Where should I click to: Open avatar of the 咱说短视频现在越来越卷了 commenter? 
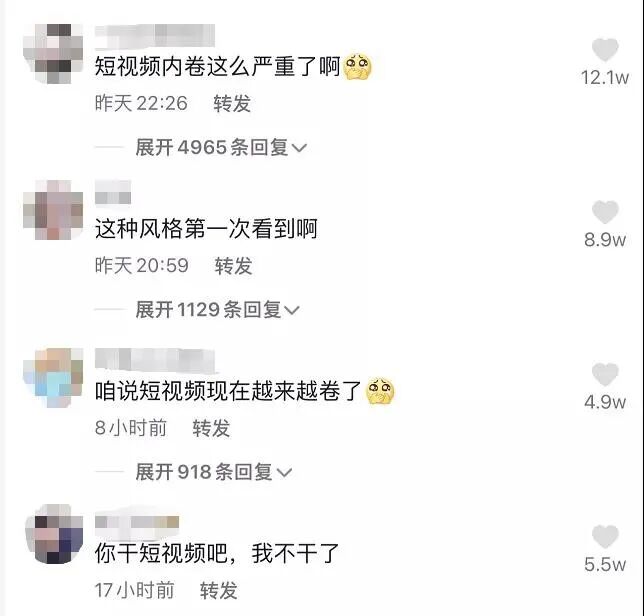tap(53, 378)
